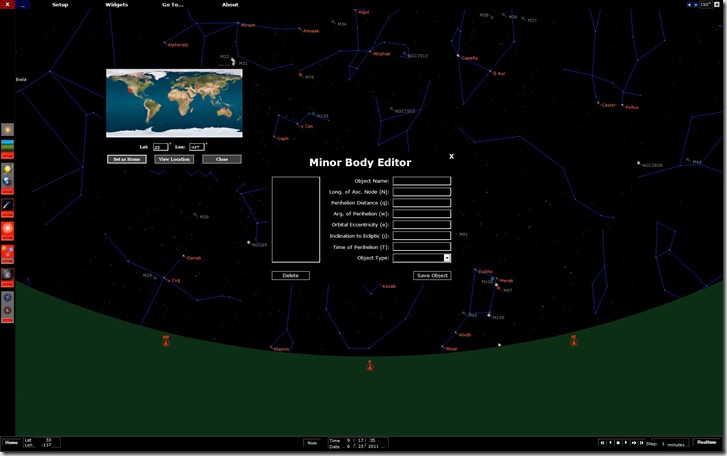Click the Set as Home button

[127, 159]
